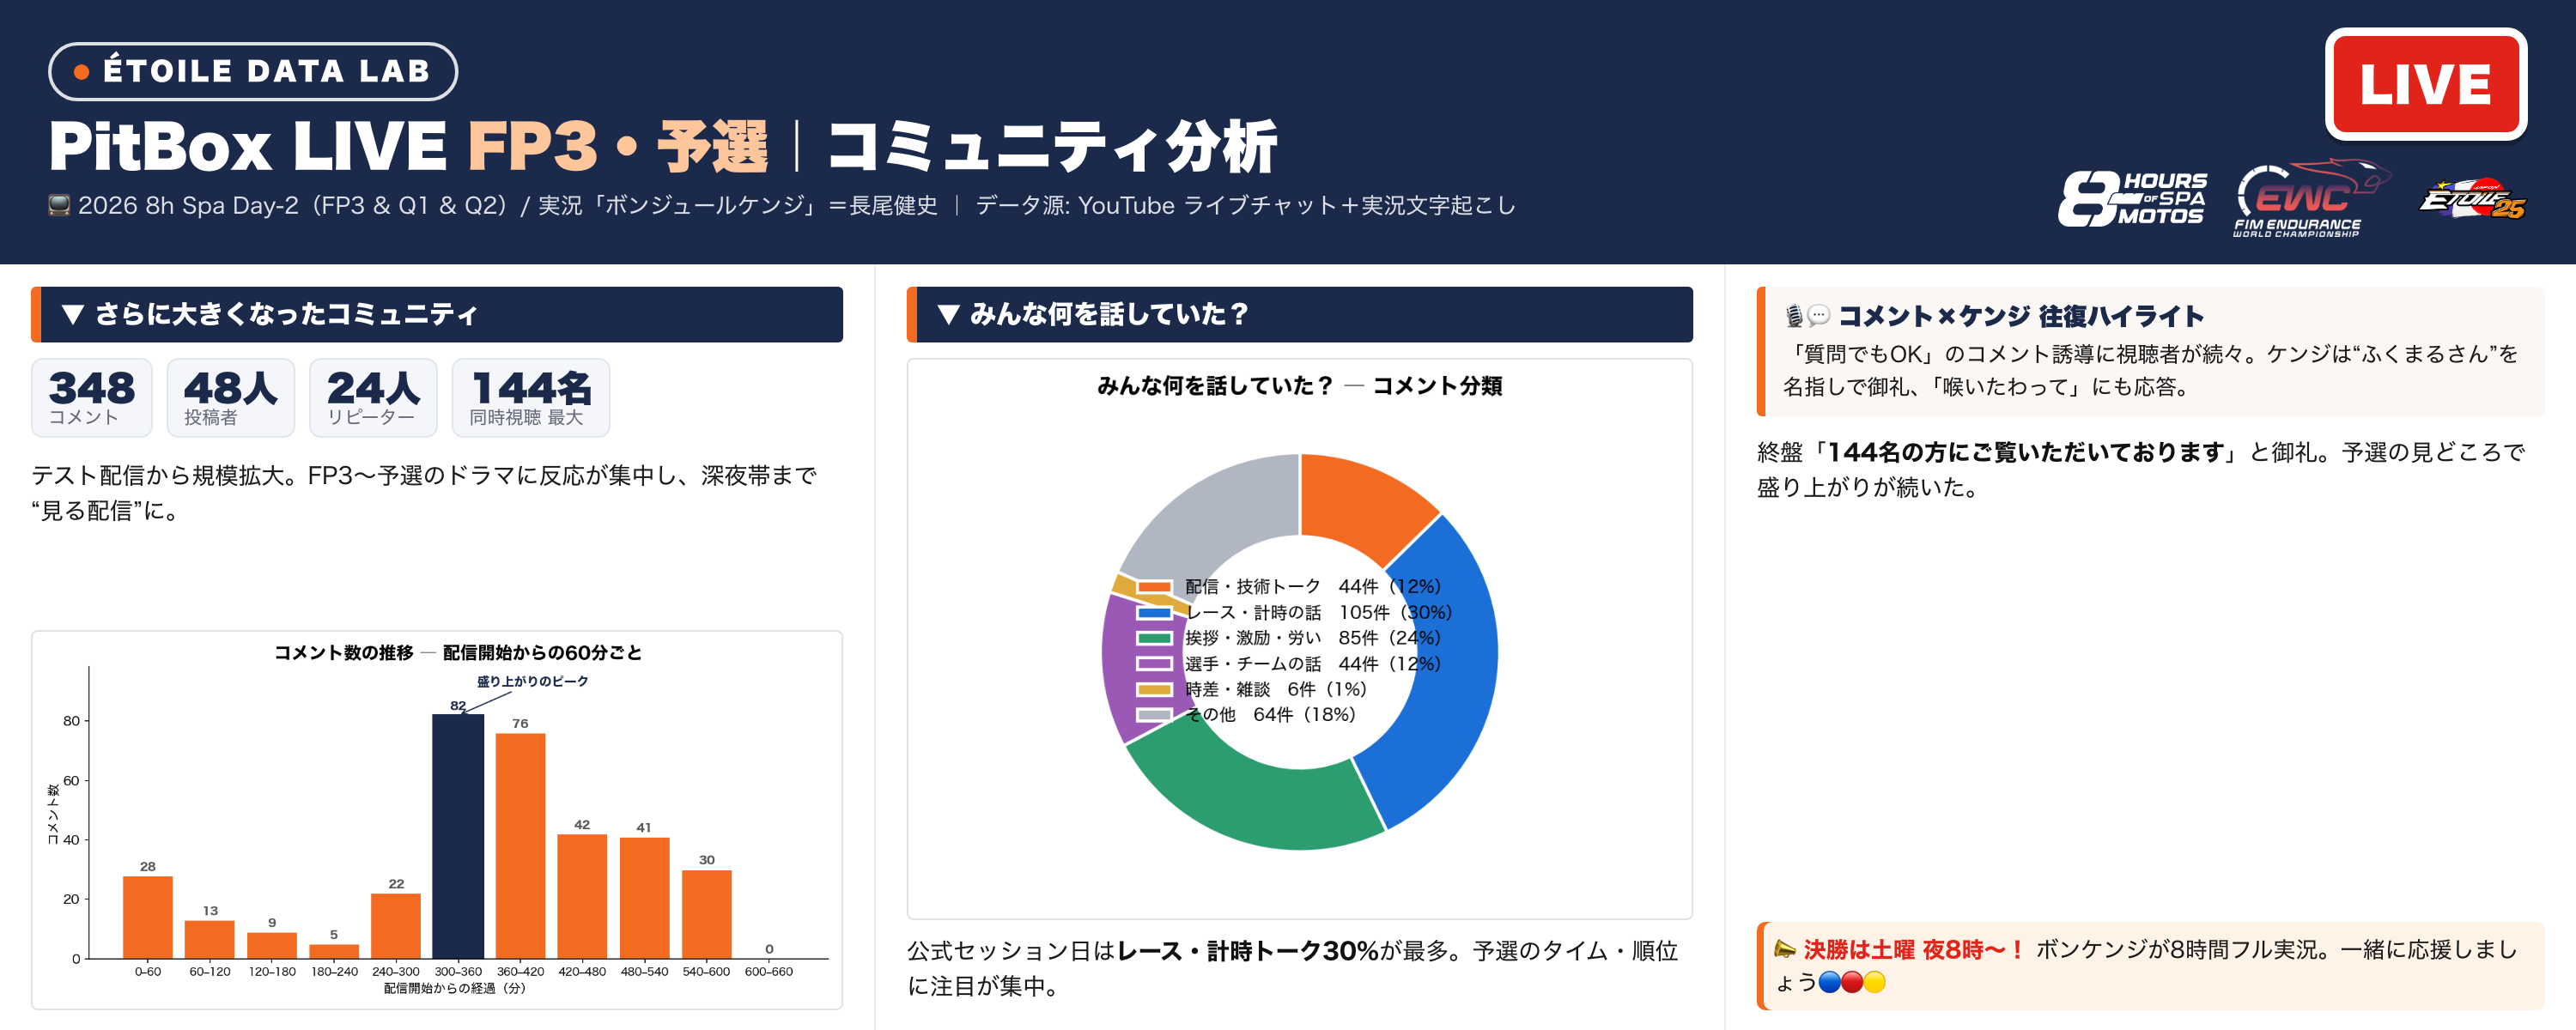The height and width of the screenshot is (1030, 2576).
Task: Click the 180–240 bar labeled 5
Action: tap(334, 951)
